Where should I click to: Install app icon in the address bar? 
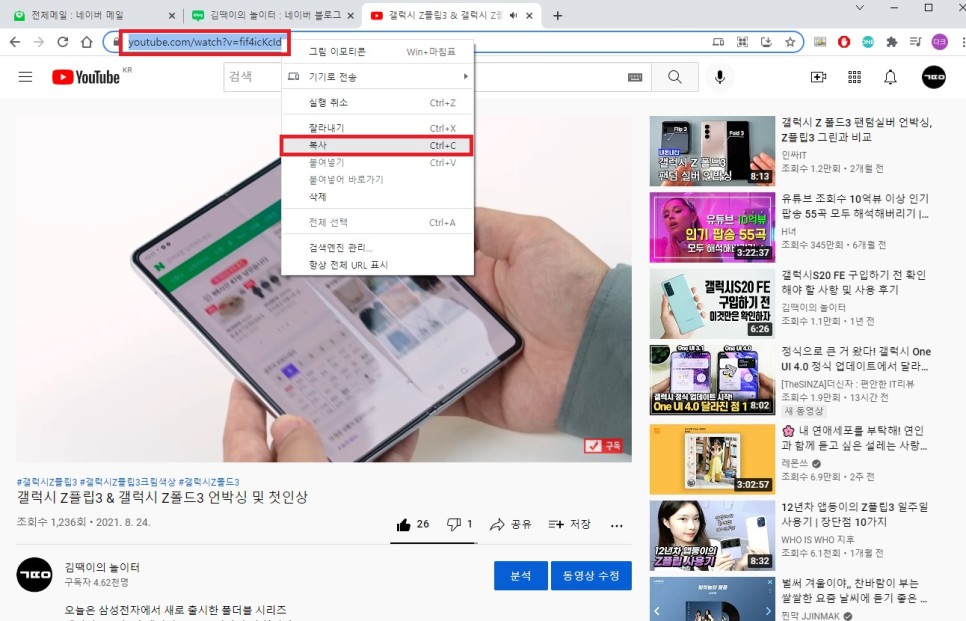tap(766, 42)
